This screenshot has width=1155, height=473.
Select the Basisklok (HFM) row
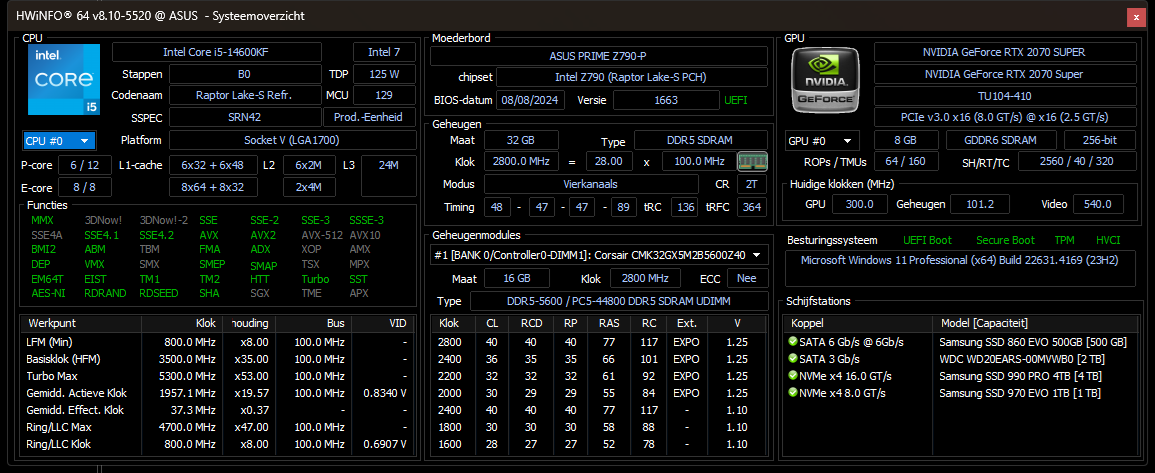pos(218,359)
